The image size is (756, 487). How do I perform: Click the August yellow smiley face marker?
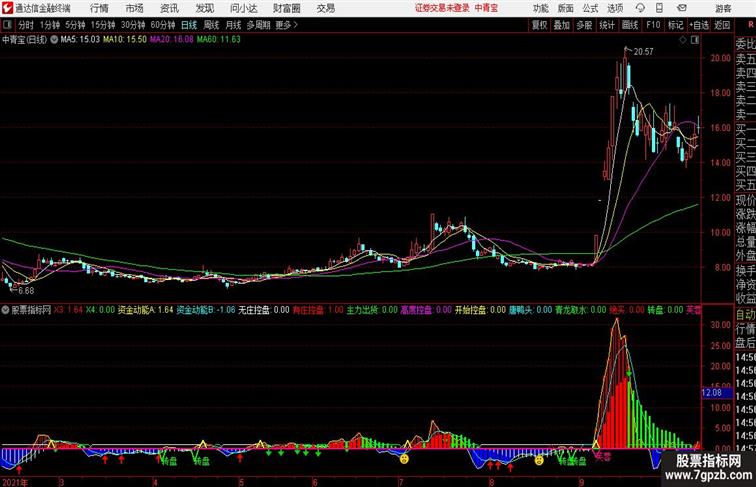coord(539,460)
